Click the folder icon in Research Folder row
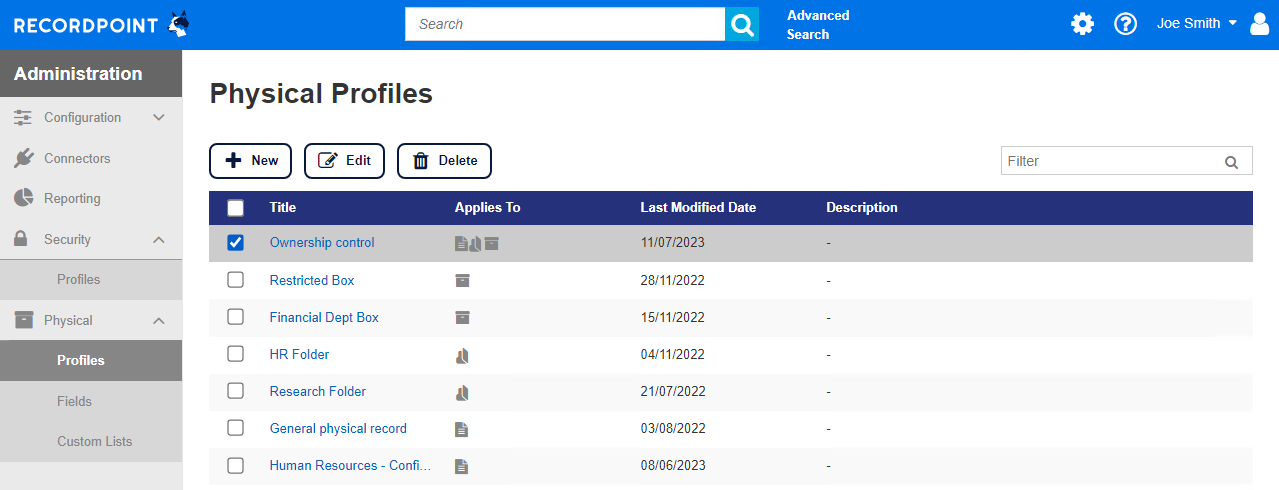Image resolution: width=1279 pixels, height=490 pixels. [462, 392]
